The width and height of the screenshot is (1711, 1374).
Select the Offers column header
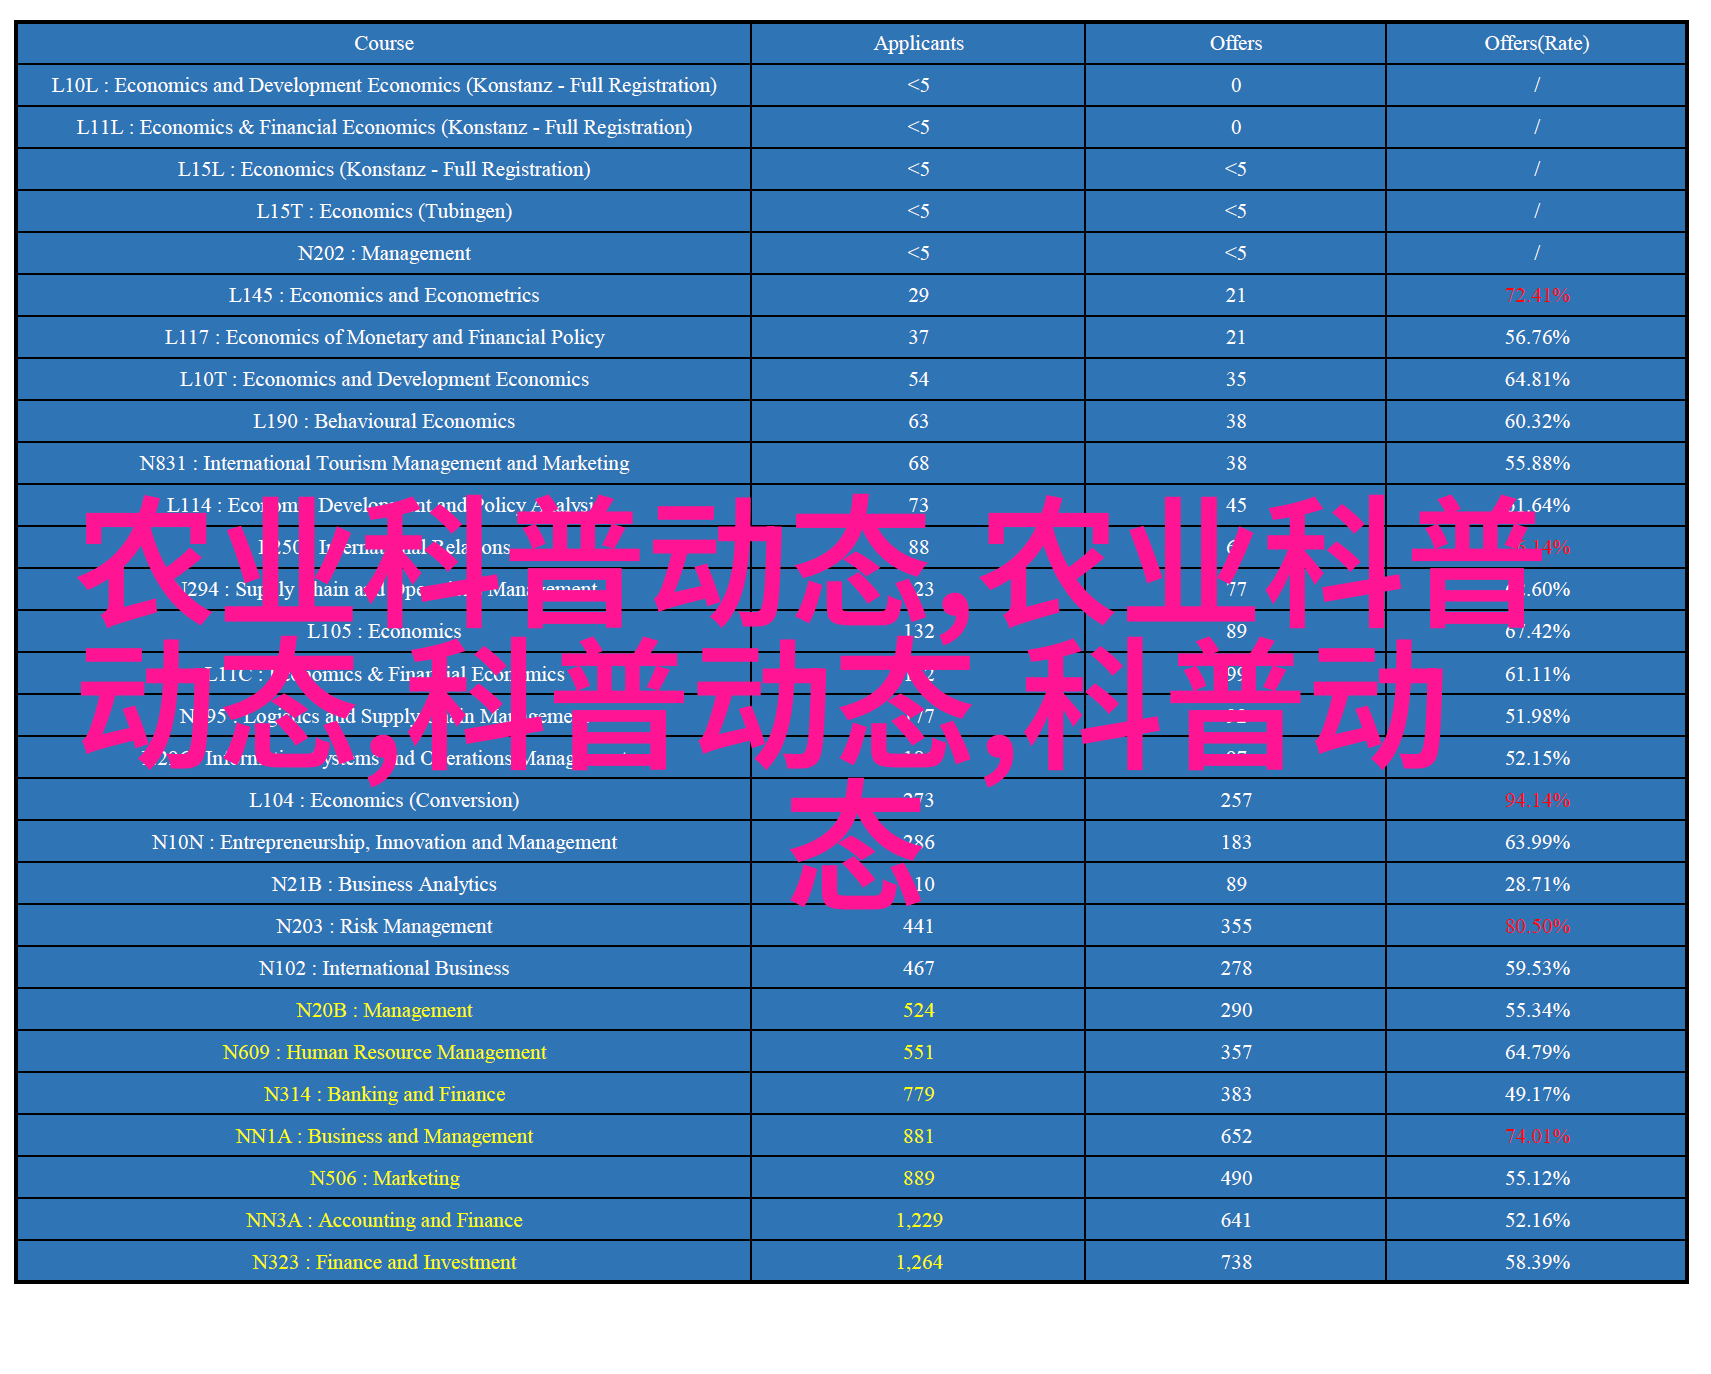coord(1235,43)
